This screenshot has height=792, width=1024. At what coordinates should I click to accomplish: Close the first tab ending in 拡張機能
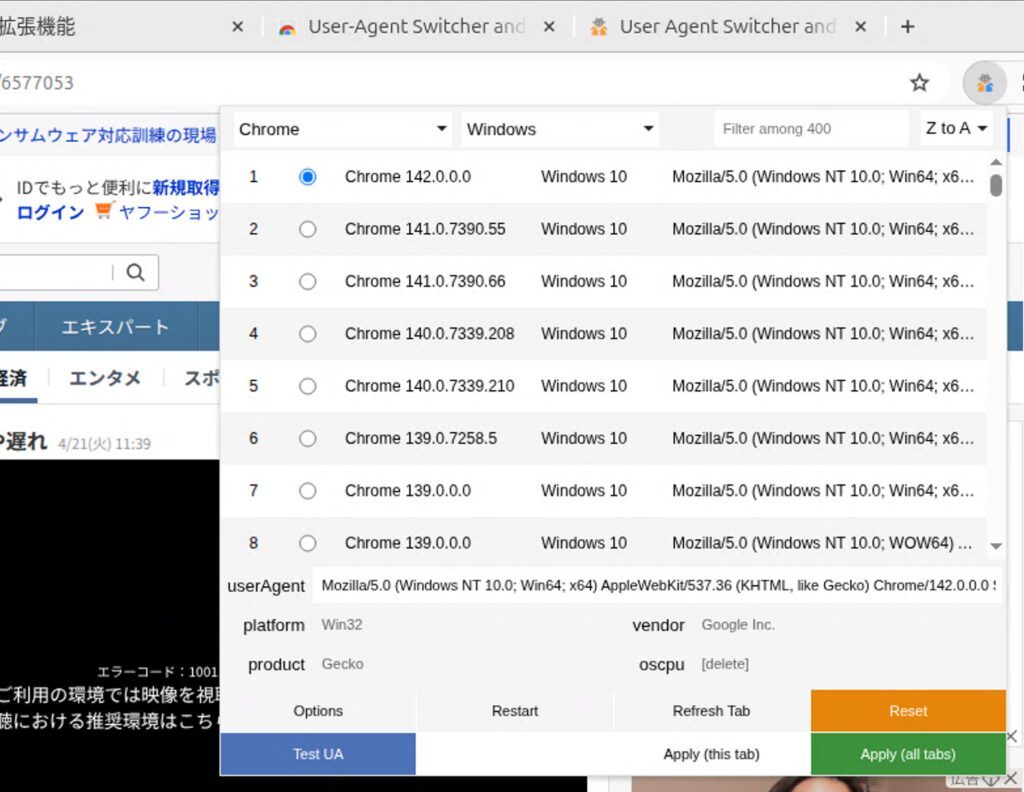point(237,27)
